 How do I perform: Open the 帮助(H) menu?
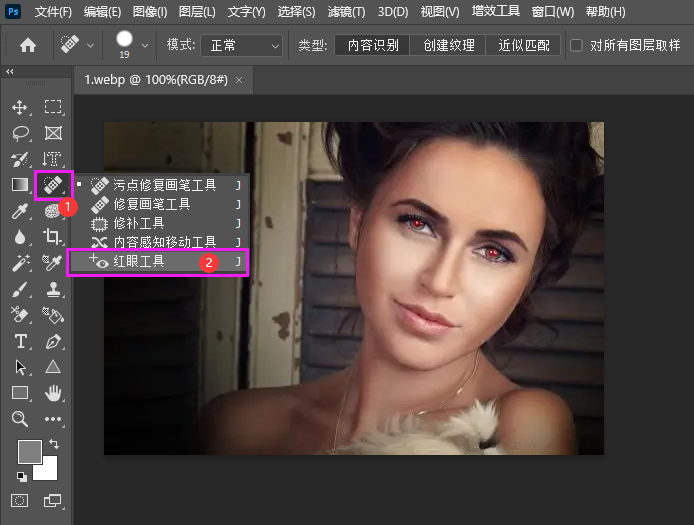(x=605, y=12)
